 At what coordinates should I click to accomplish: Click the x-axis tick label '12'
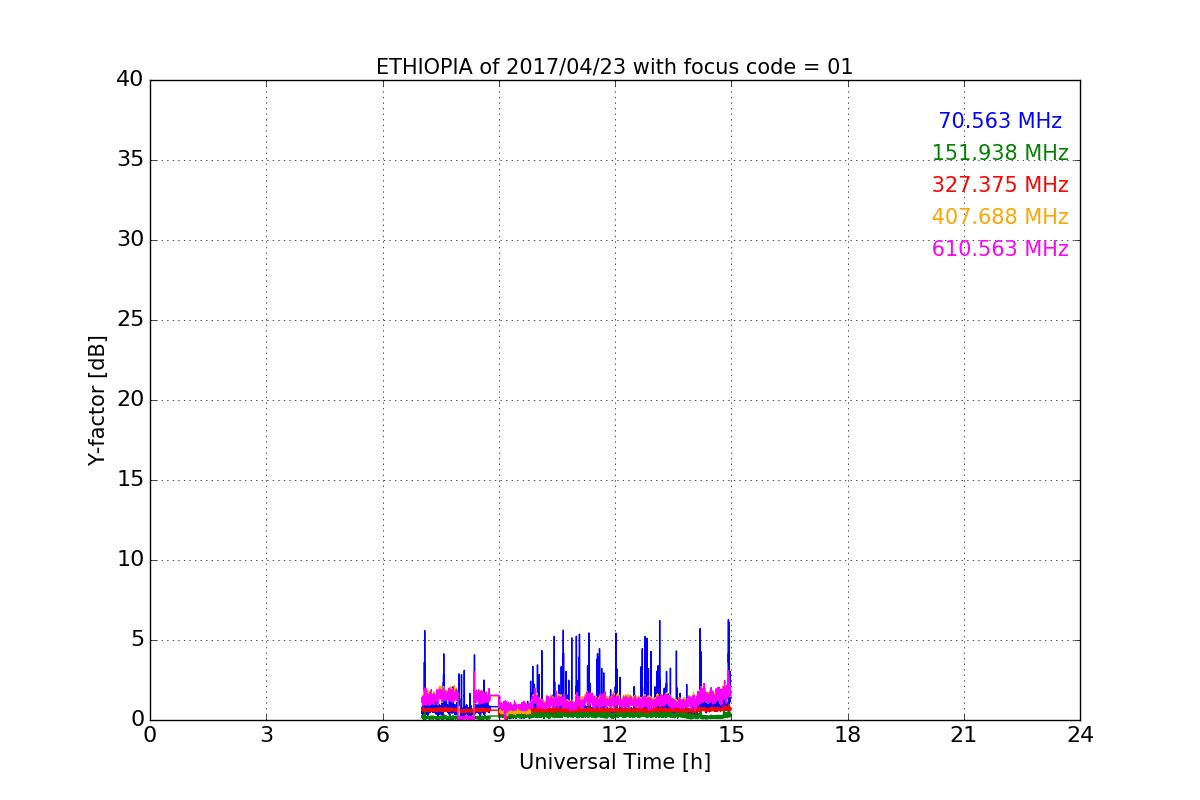pyautogui.click(x=615, y=735)
